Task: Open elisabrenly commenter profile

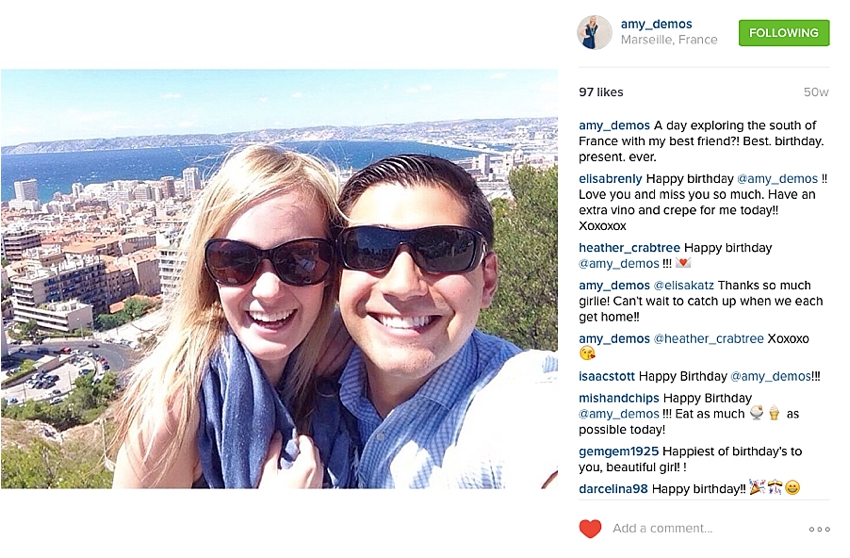Action: (x=610, y=179)
